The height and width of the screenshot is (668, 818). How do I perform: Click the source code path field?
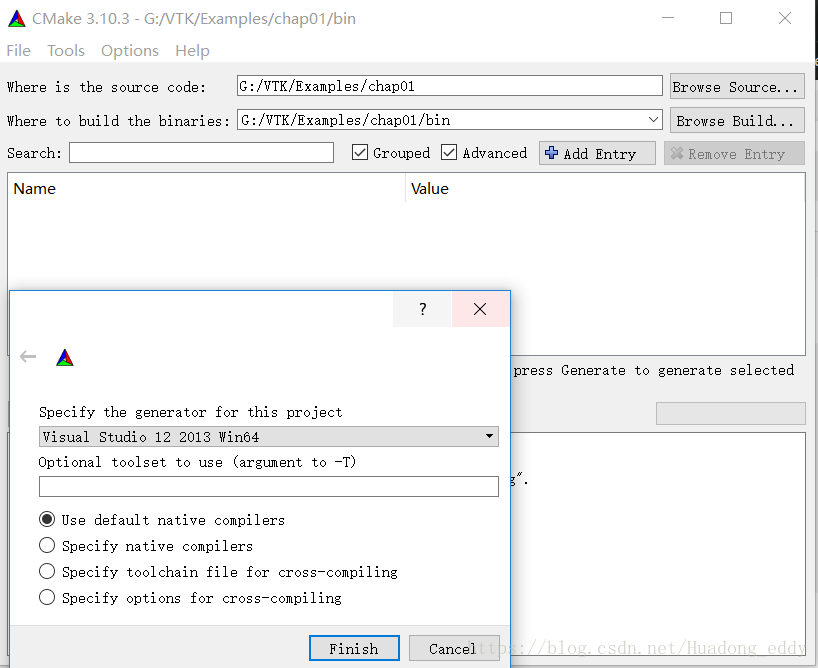(450, 86)
